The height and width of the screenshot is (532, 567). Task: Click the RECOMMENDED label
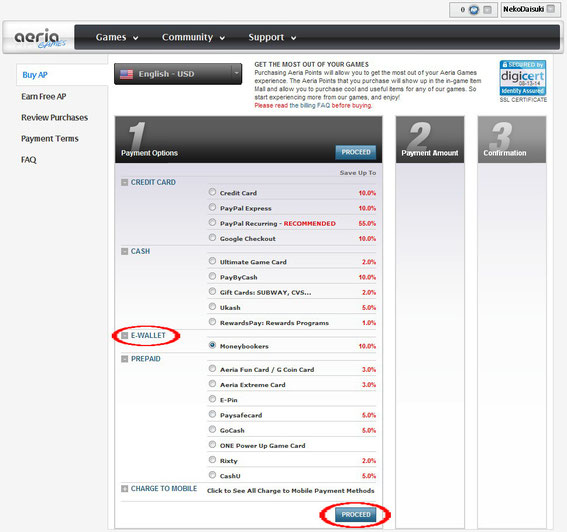point(310,224)
